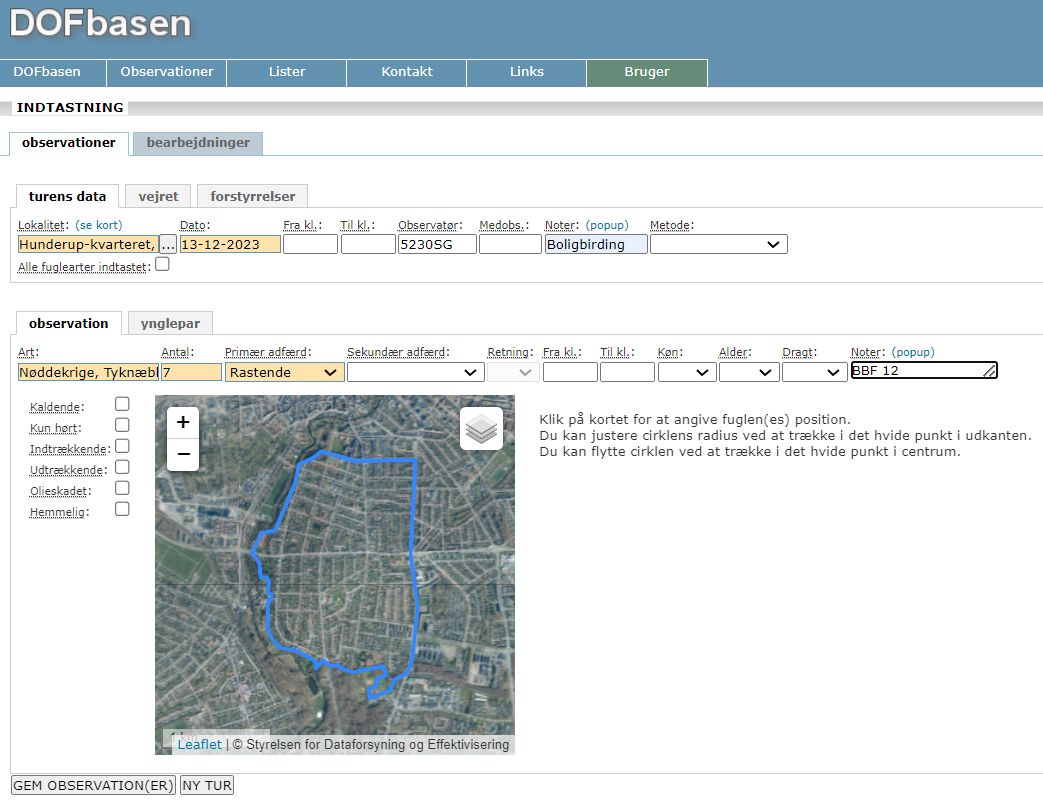1043x810 pixels.
Task: Open Primær adfærd dropdown showing Rastende
Action: [x=284, y=372]
